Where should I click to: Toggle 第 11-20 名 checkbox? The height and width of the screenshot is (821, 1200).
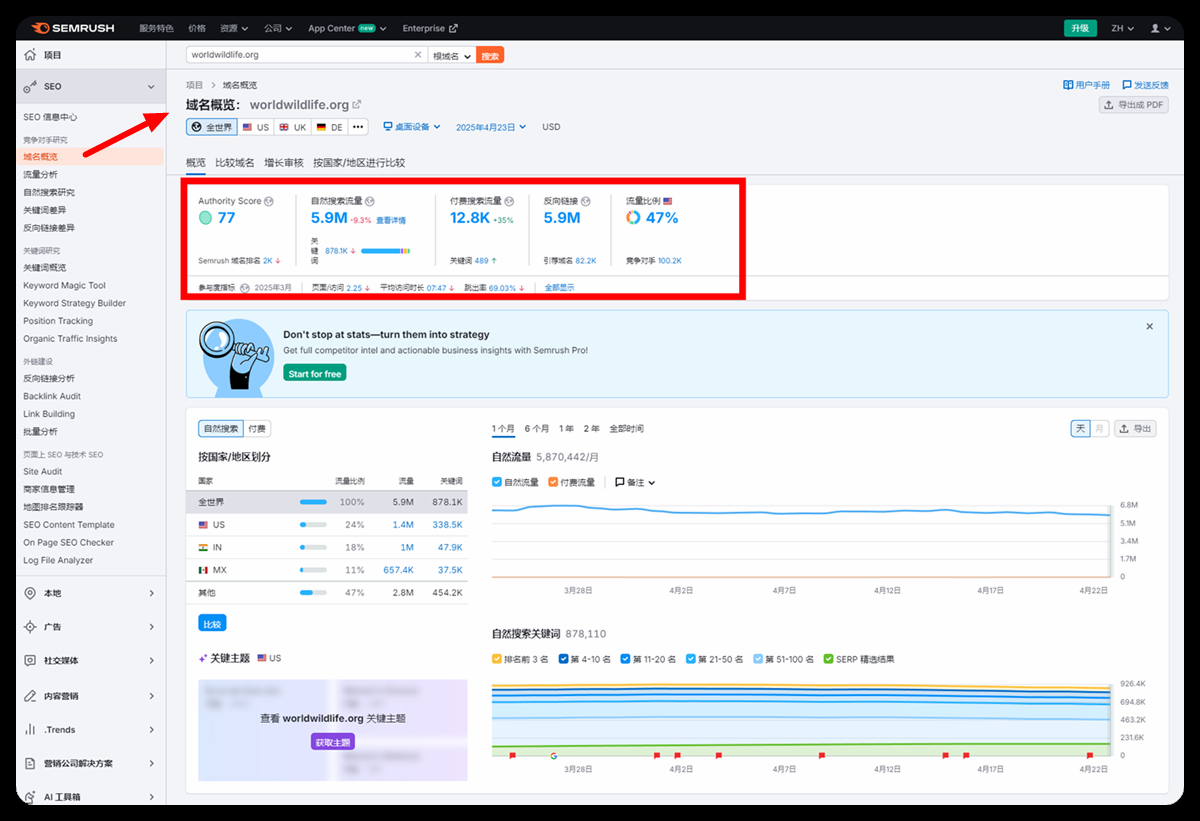click(625, 659)
